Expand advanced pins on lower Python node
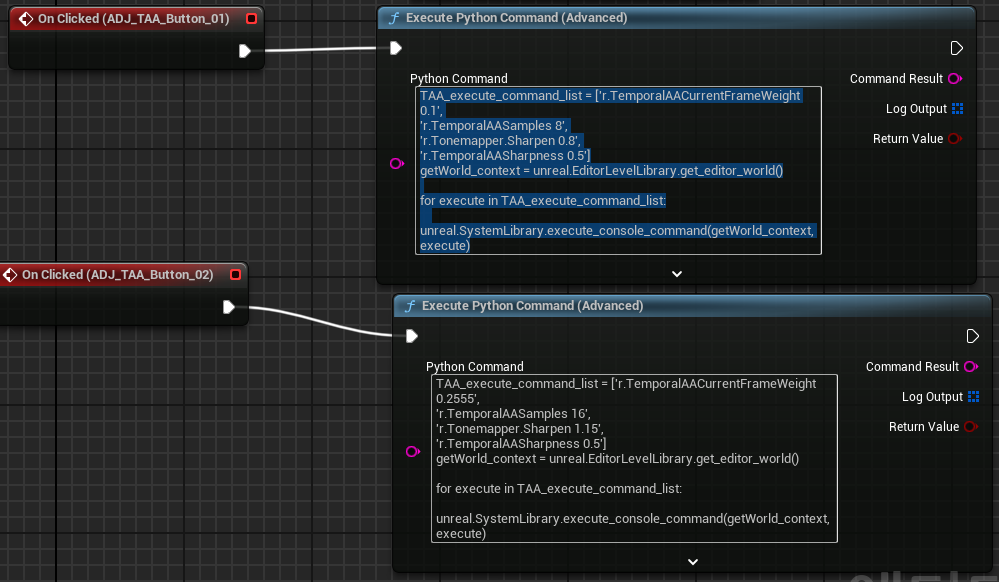 (693, 562)
